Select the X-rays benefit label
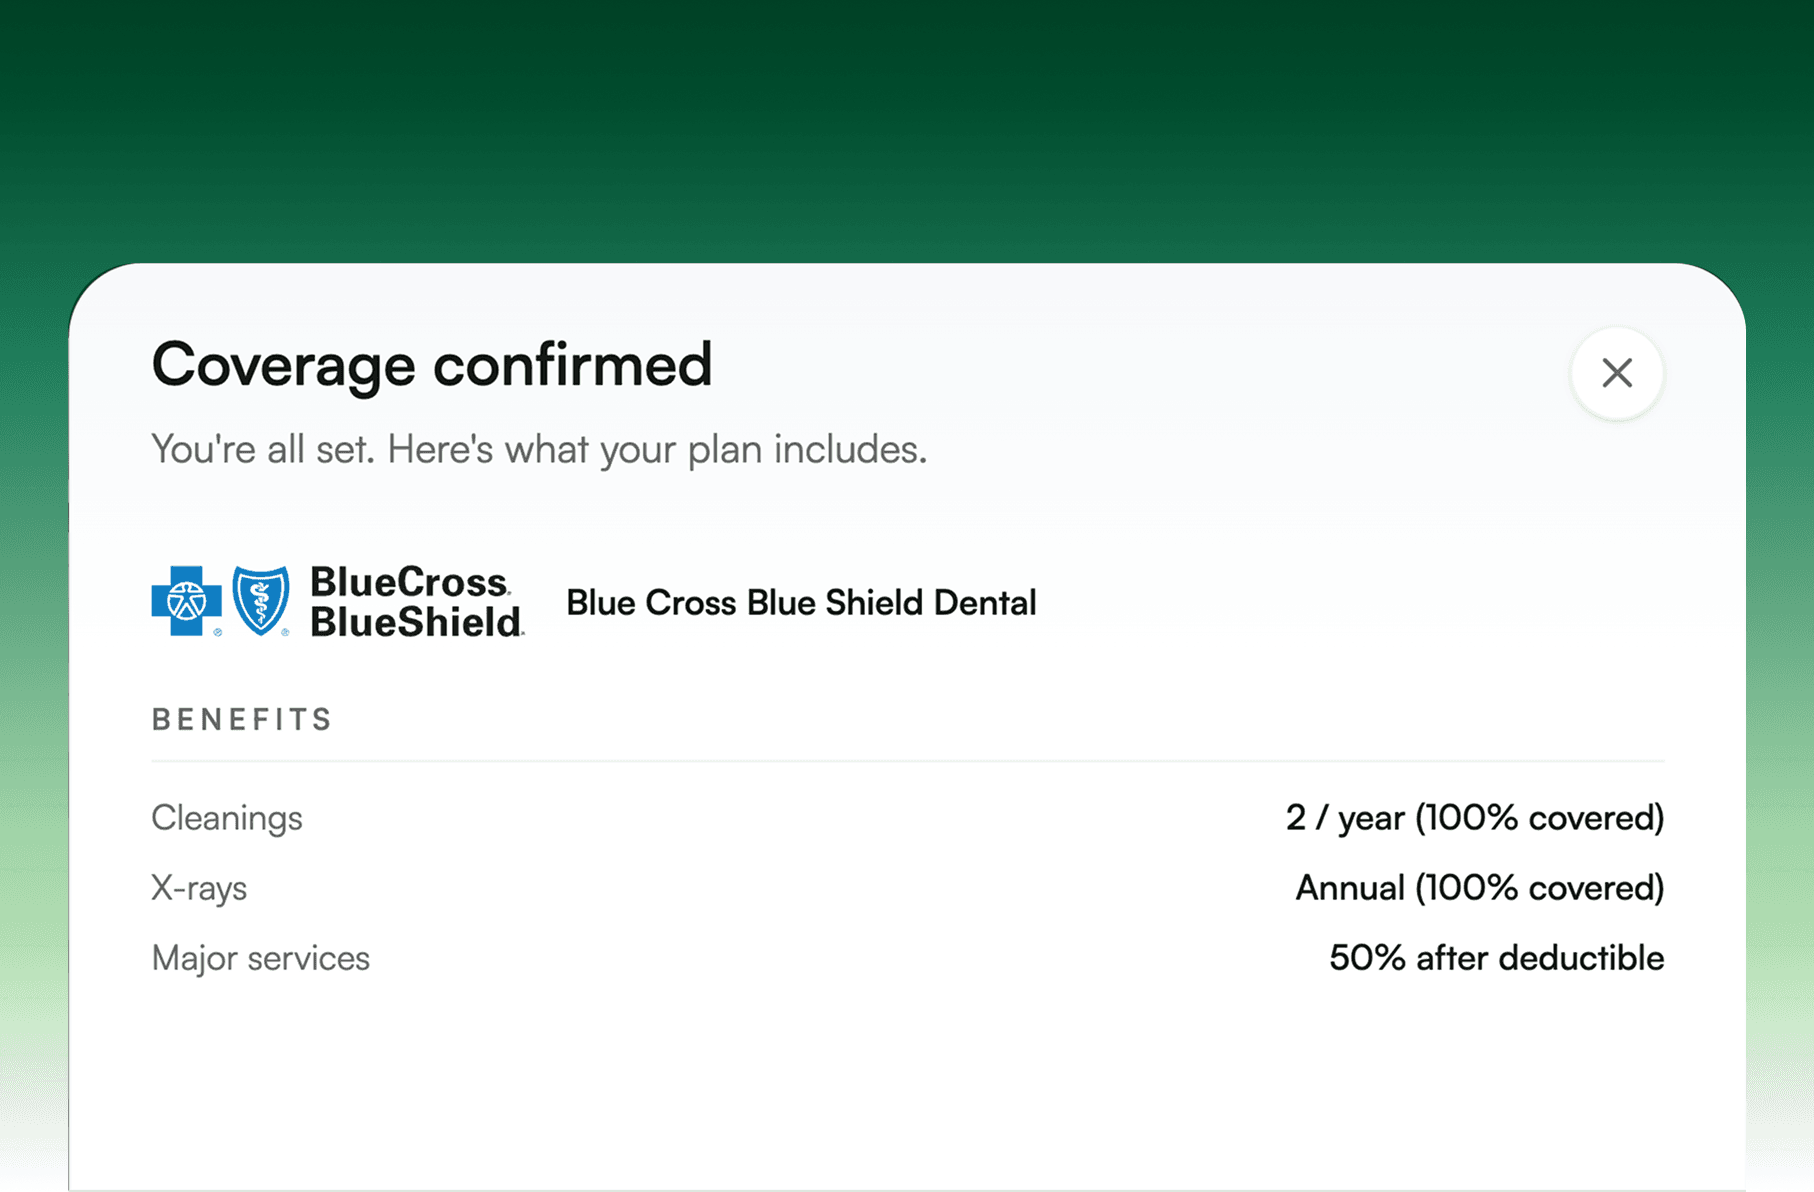Viewport: 1814px width, 1192px height. (x=199, y=888)
